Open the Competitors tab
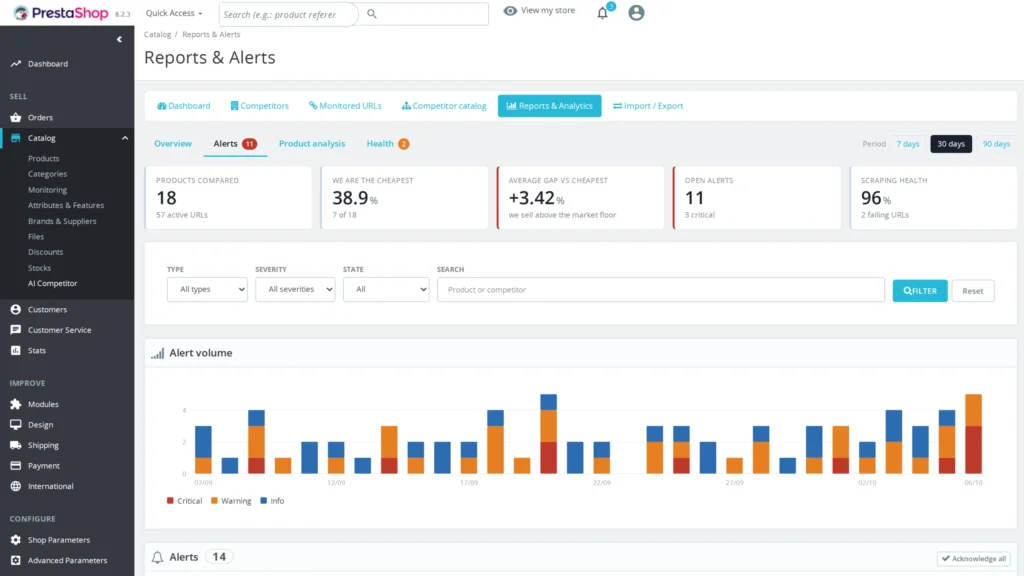The image size is (1024, 576). 259,106
